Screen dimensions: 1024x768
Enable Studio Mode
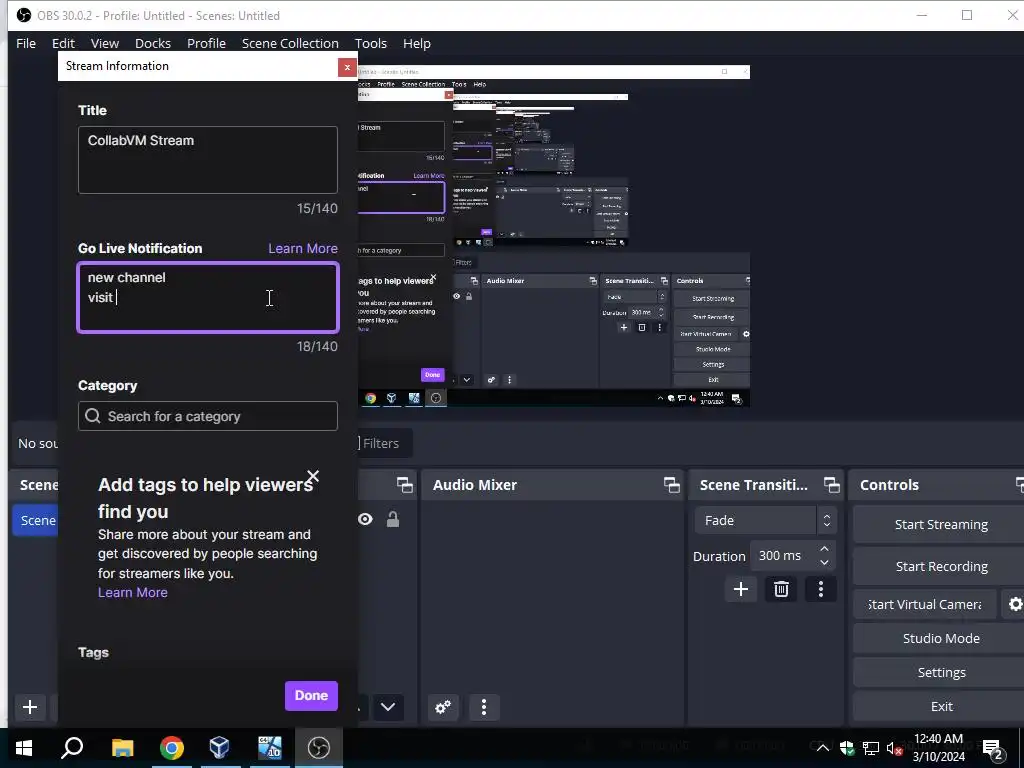click(940, 639)
